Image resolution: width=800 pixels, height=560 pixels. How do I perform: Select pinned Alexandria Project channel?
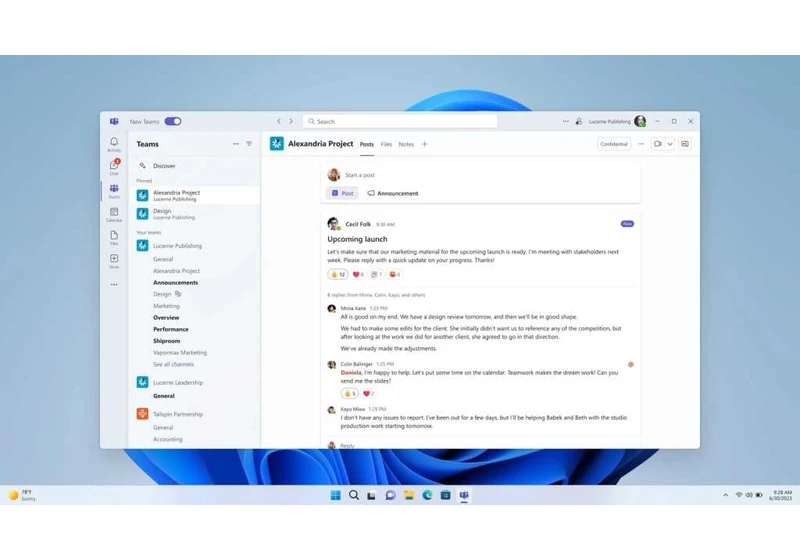point(194,195)
